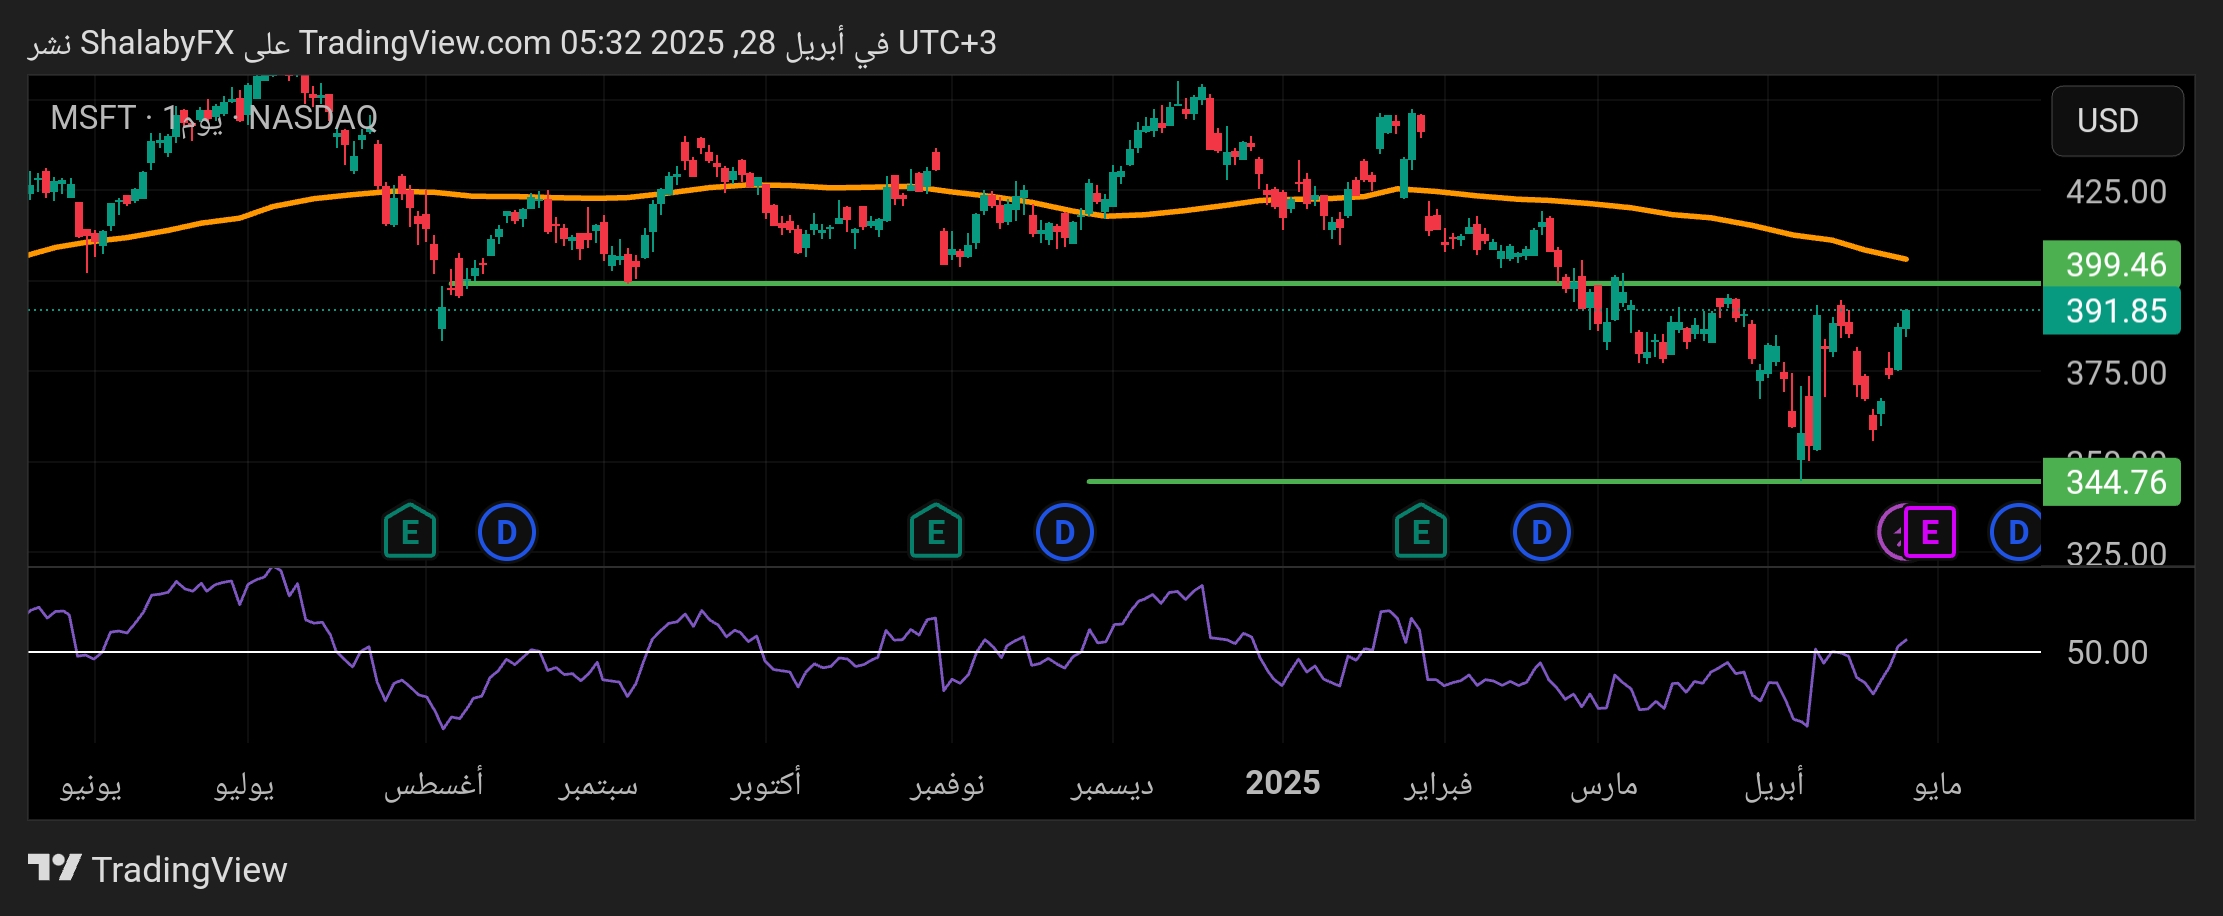This screenshot has width=2223, height=916.
Task: Click the UTC+3 timestamp text
Action: [947, 43]
